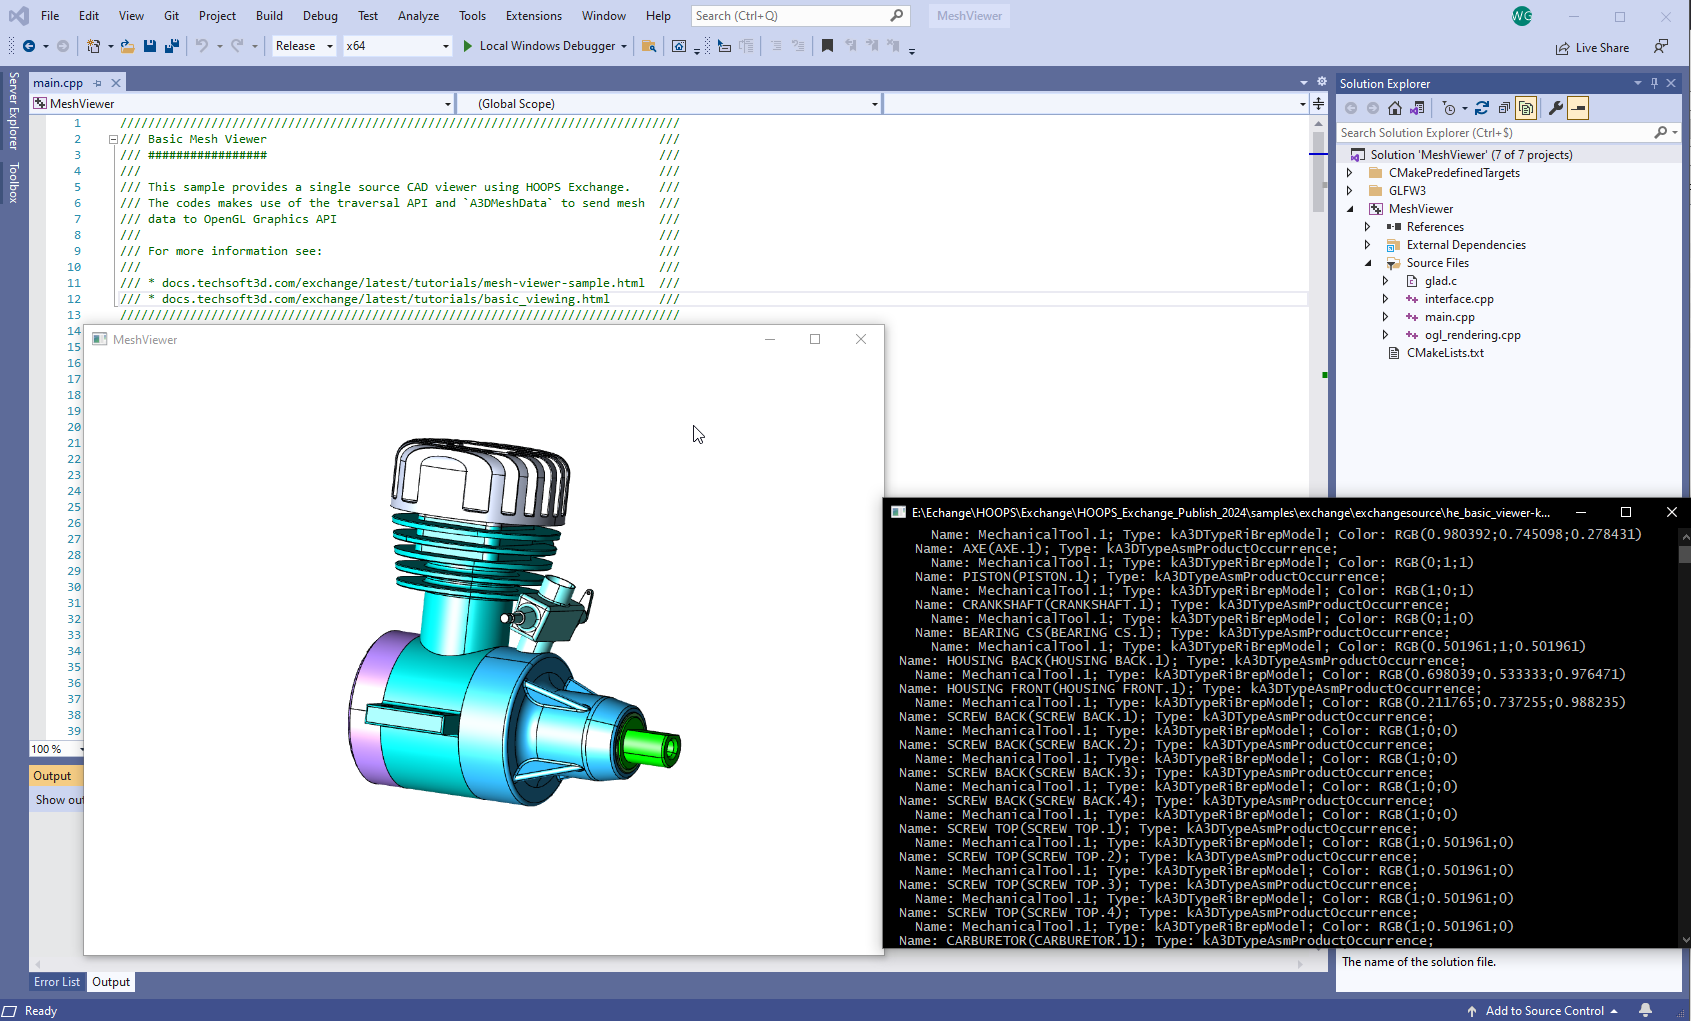Collapse the code region on line 2
This screenshot has width=1691, height=1021.
click(x=113, y=139)
